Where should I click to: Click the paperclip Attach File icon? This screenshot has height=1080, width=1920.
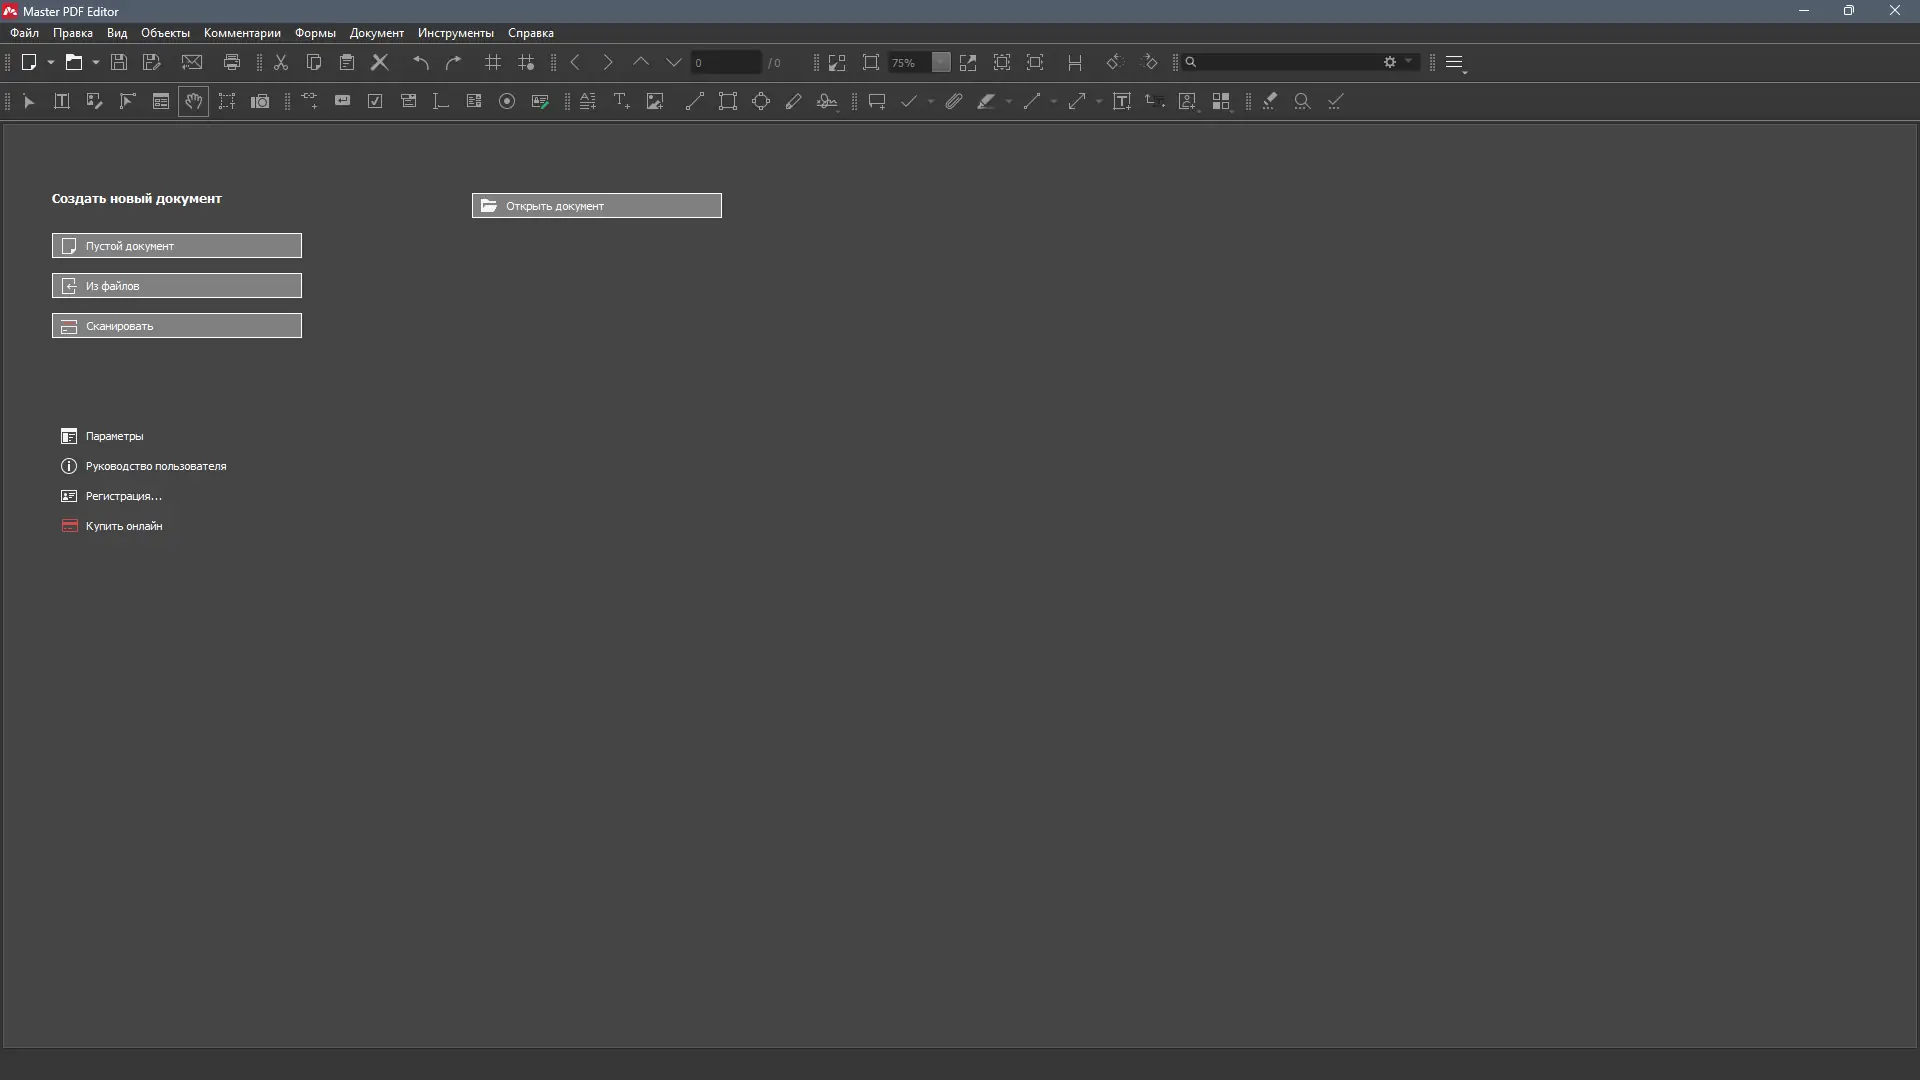tap(954, 101)
